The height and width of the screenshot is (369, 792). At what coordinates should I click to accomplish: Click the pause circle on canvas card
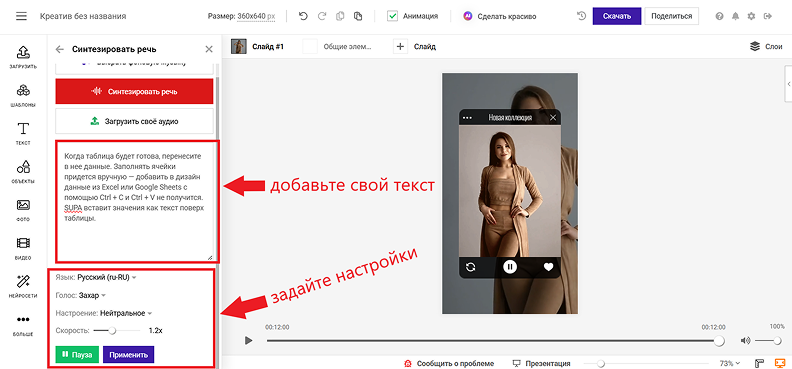click(510, 266)
